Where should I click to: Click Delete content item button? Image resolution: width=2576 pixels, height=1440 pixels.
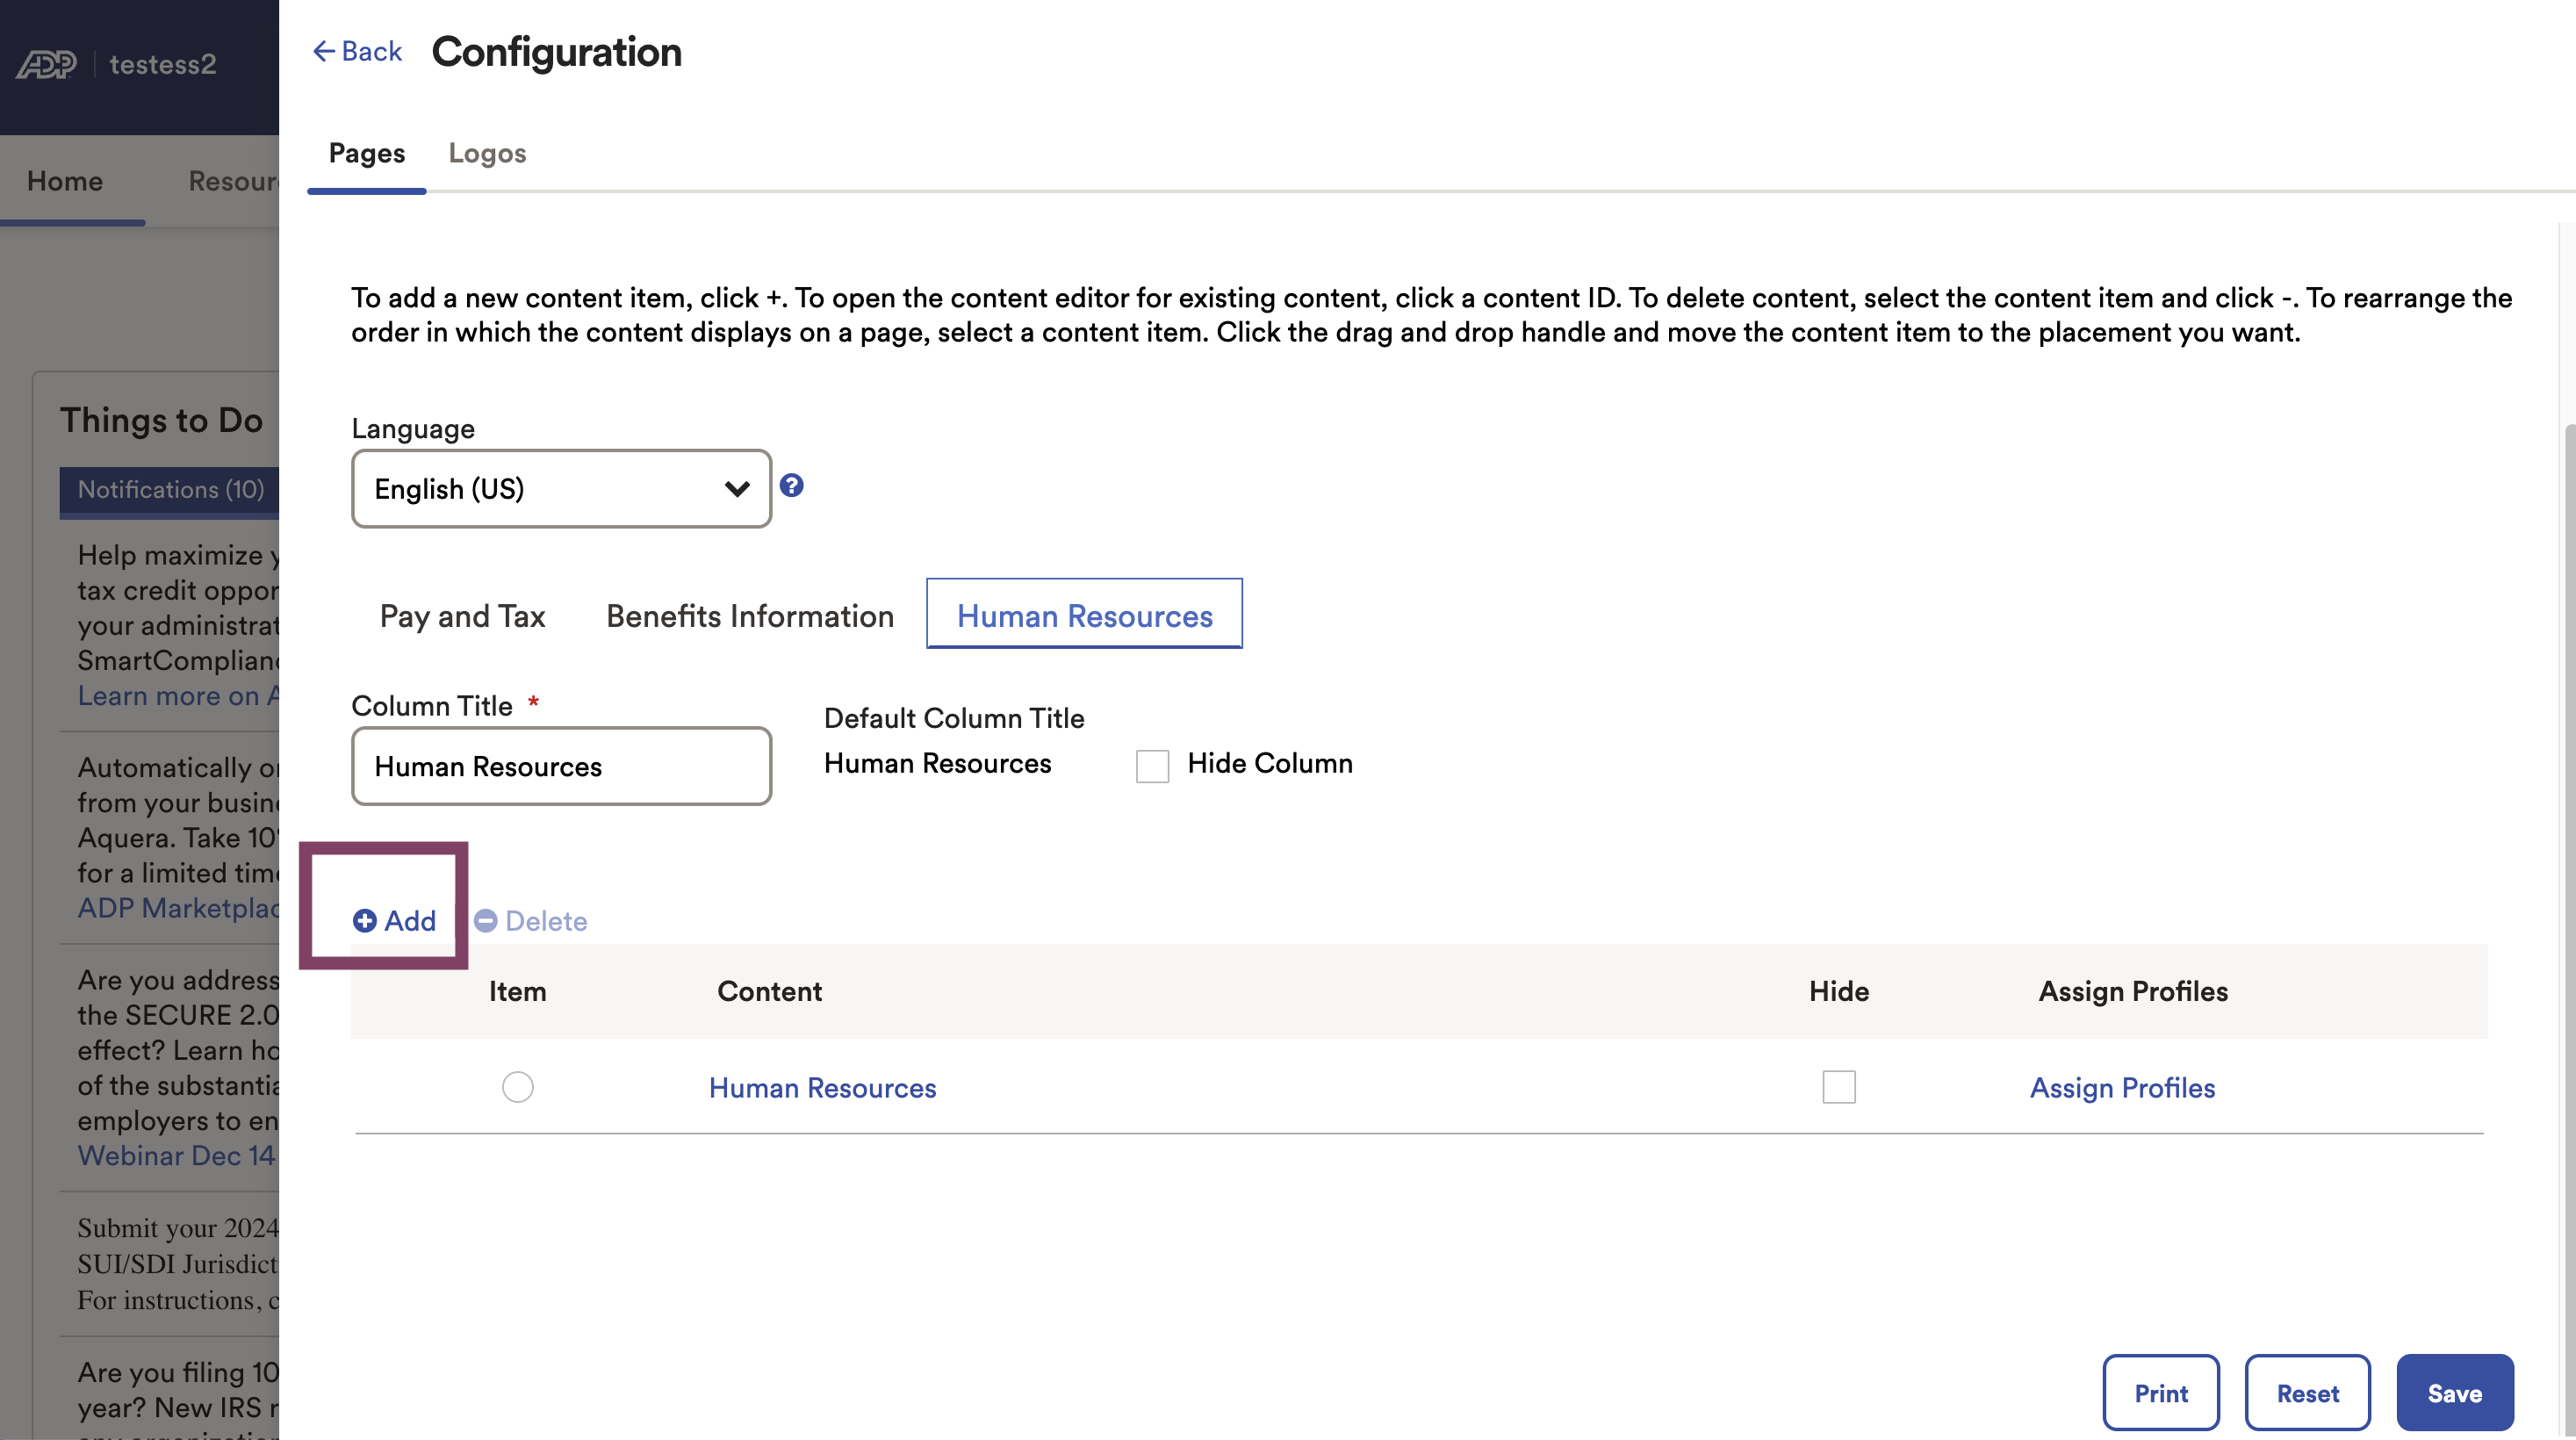(x=530, y=920)
